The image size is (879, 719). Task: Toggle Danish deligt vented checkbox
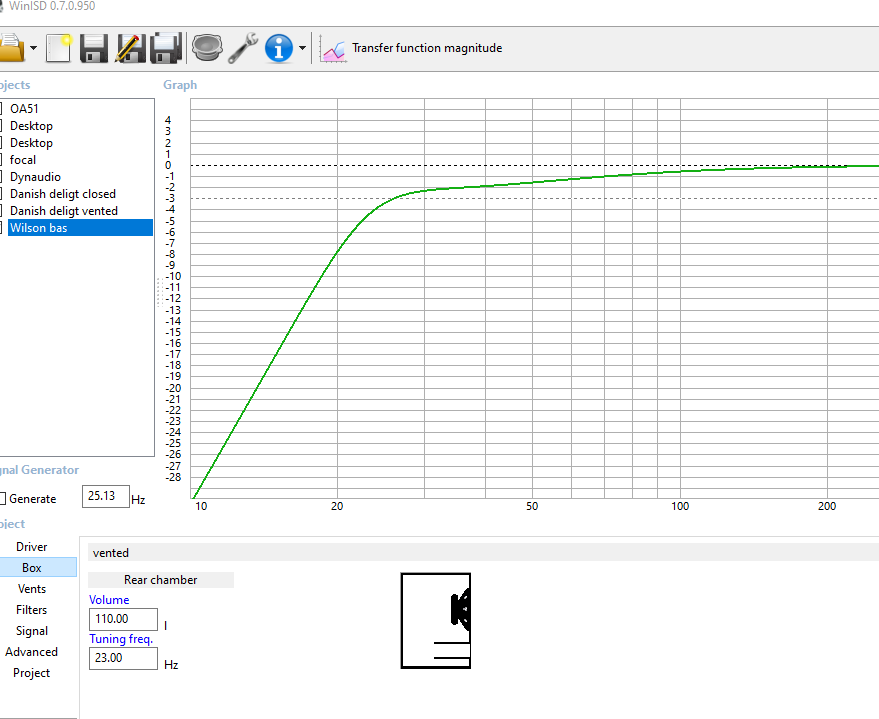tap(2, 211)
